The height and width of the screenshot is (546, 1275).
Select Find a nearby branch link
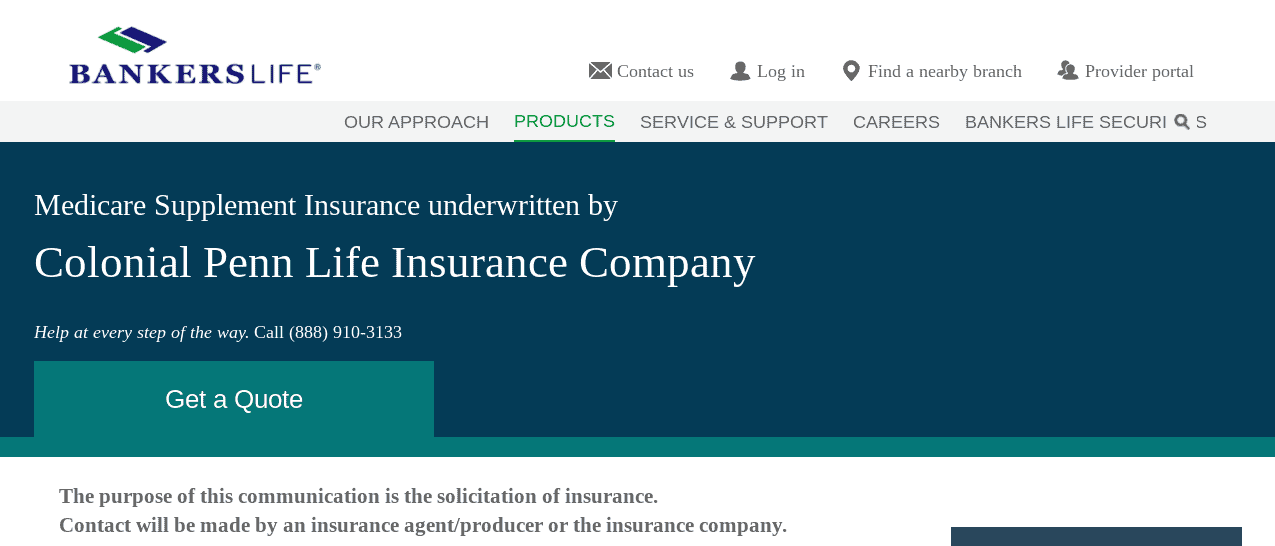(x=944, y=71)
